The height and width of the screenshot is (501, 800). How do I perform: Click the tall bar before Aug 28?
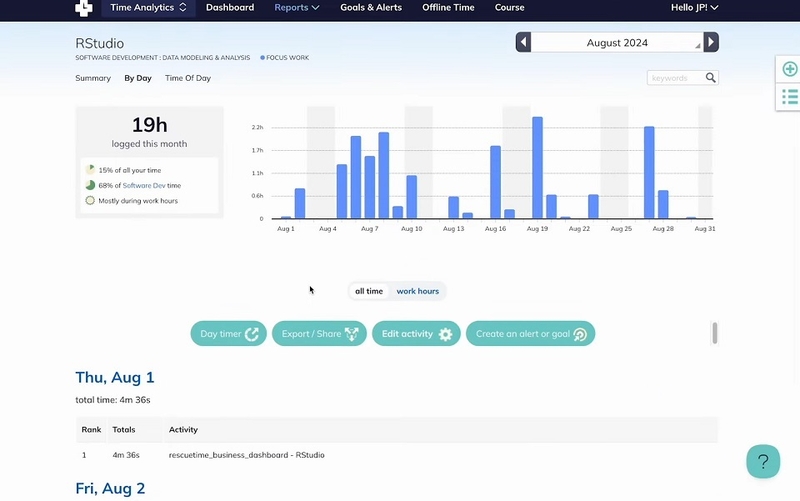coord(649,173)
